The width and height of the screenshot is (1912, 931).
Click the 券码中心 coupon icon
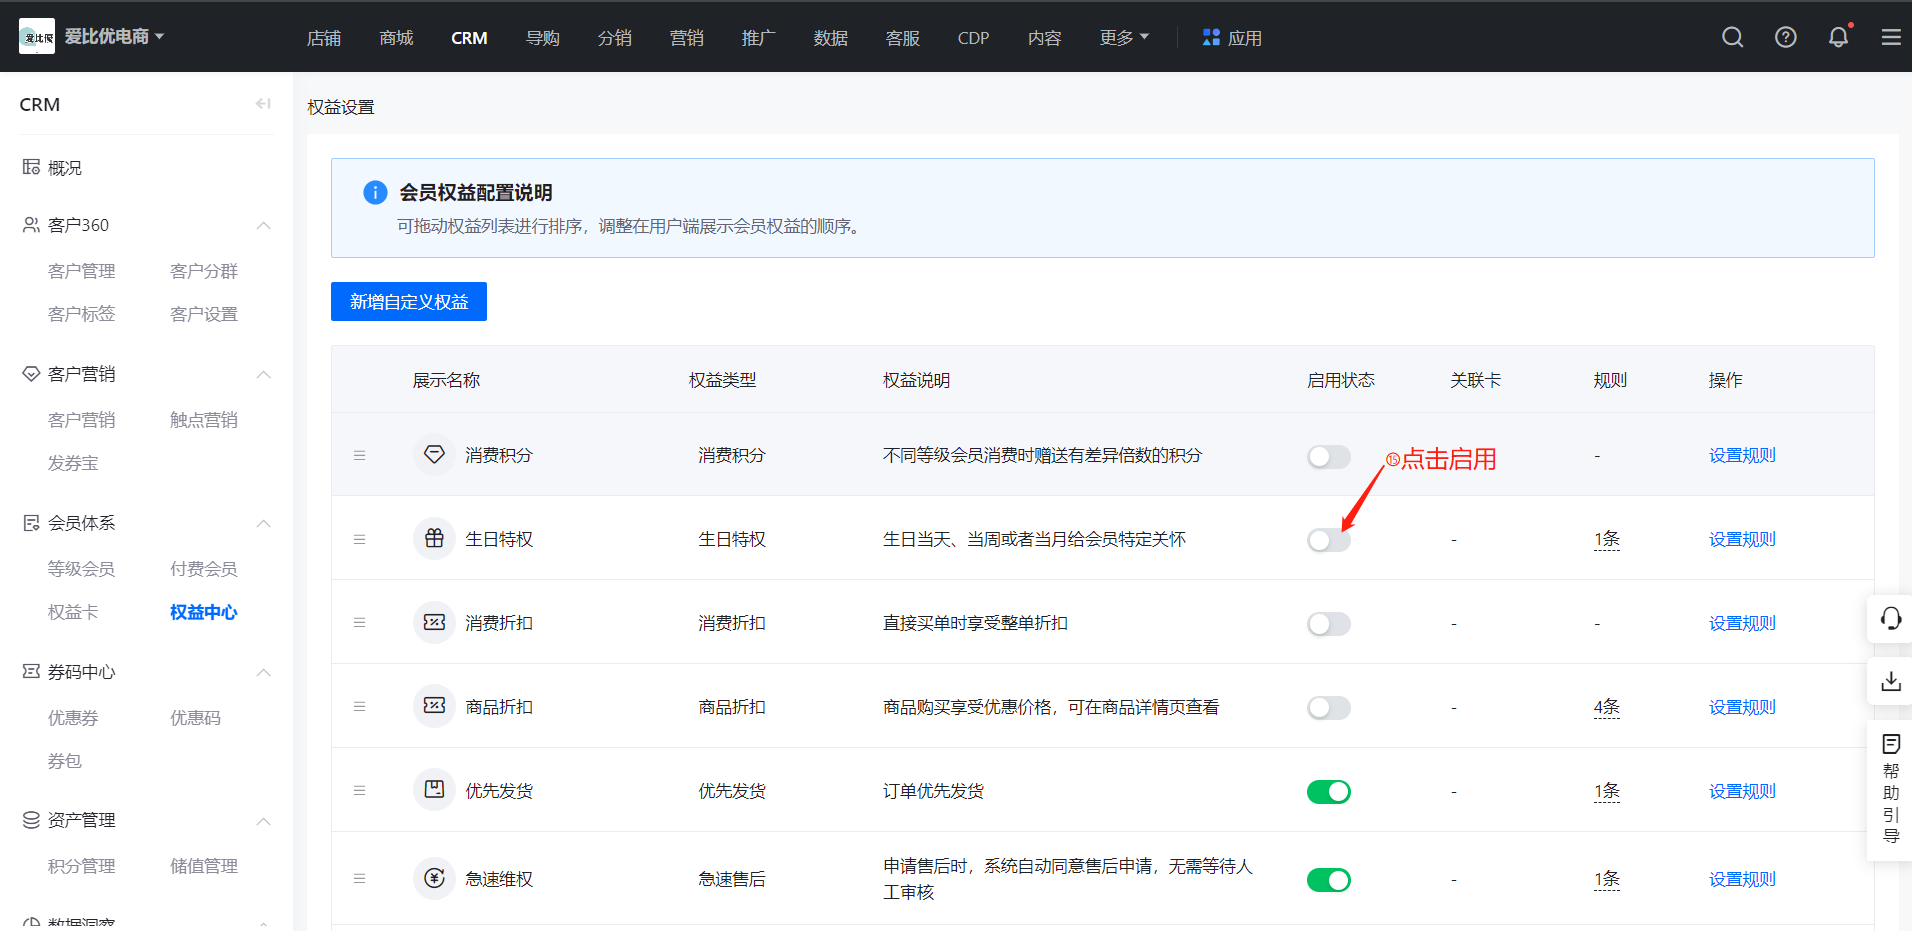(31, 672)
